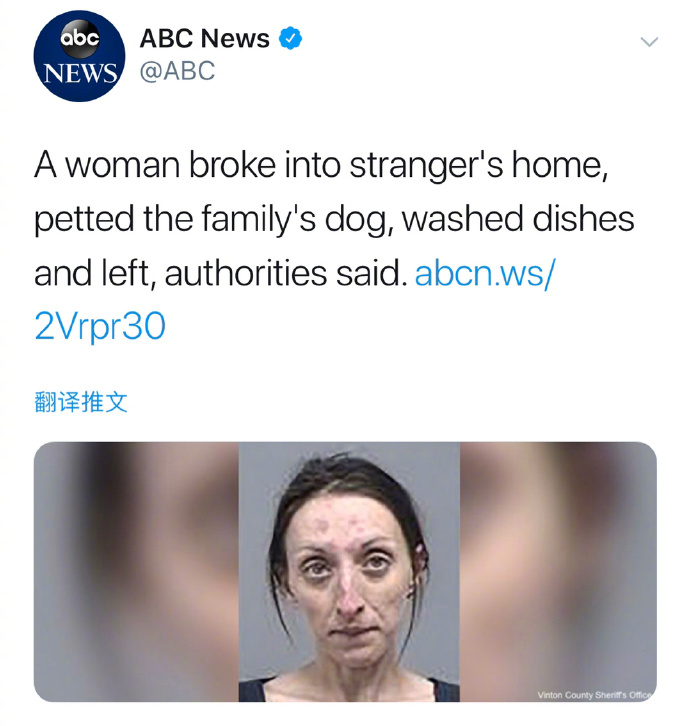Click the first line 'A woman broke into'
This screenshot has height=726, width=690.
[188, 165]
